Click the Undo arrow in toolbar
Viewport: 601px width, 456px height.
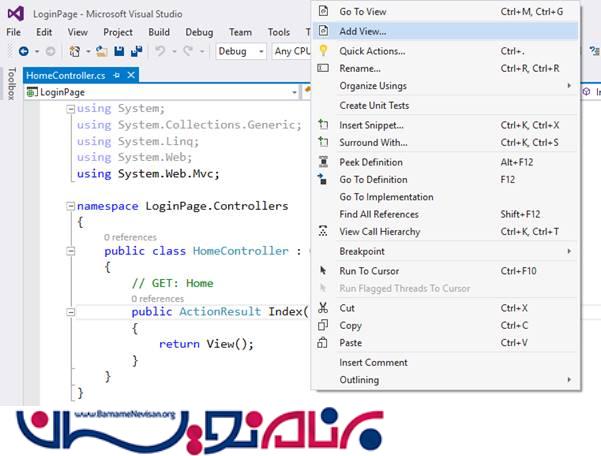pos(162,51)
